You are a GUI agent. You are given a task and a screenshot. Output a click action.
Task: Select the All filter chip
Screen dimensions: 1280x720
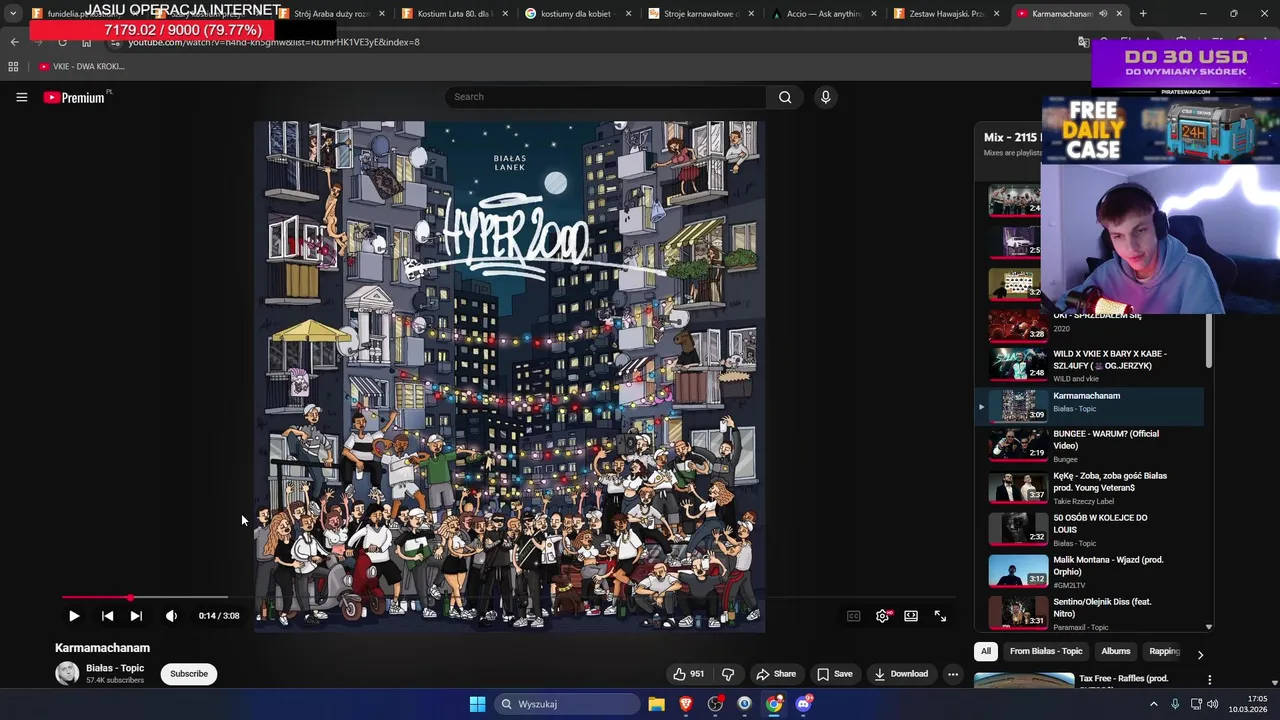click(x=986, y=651)
